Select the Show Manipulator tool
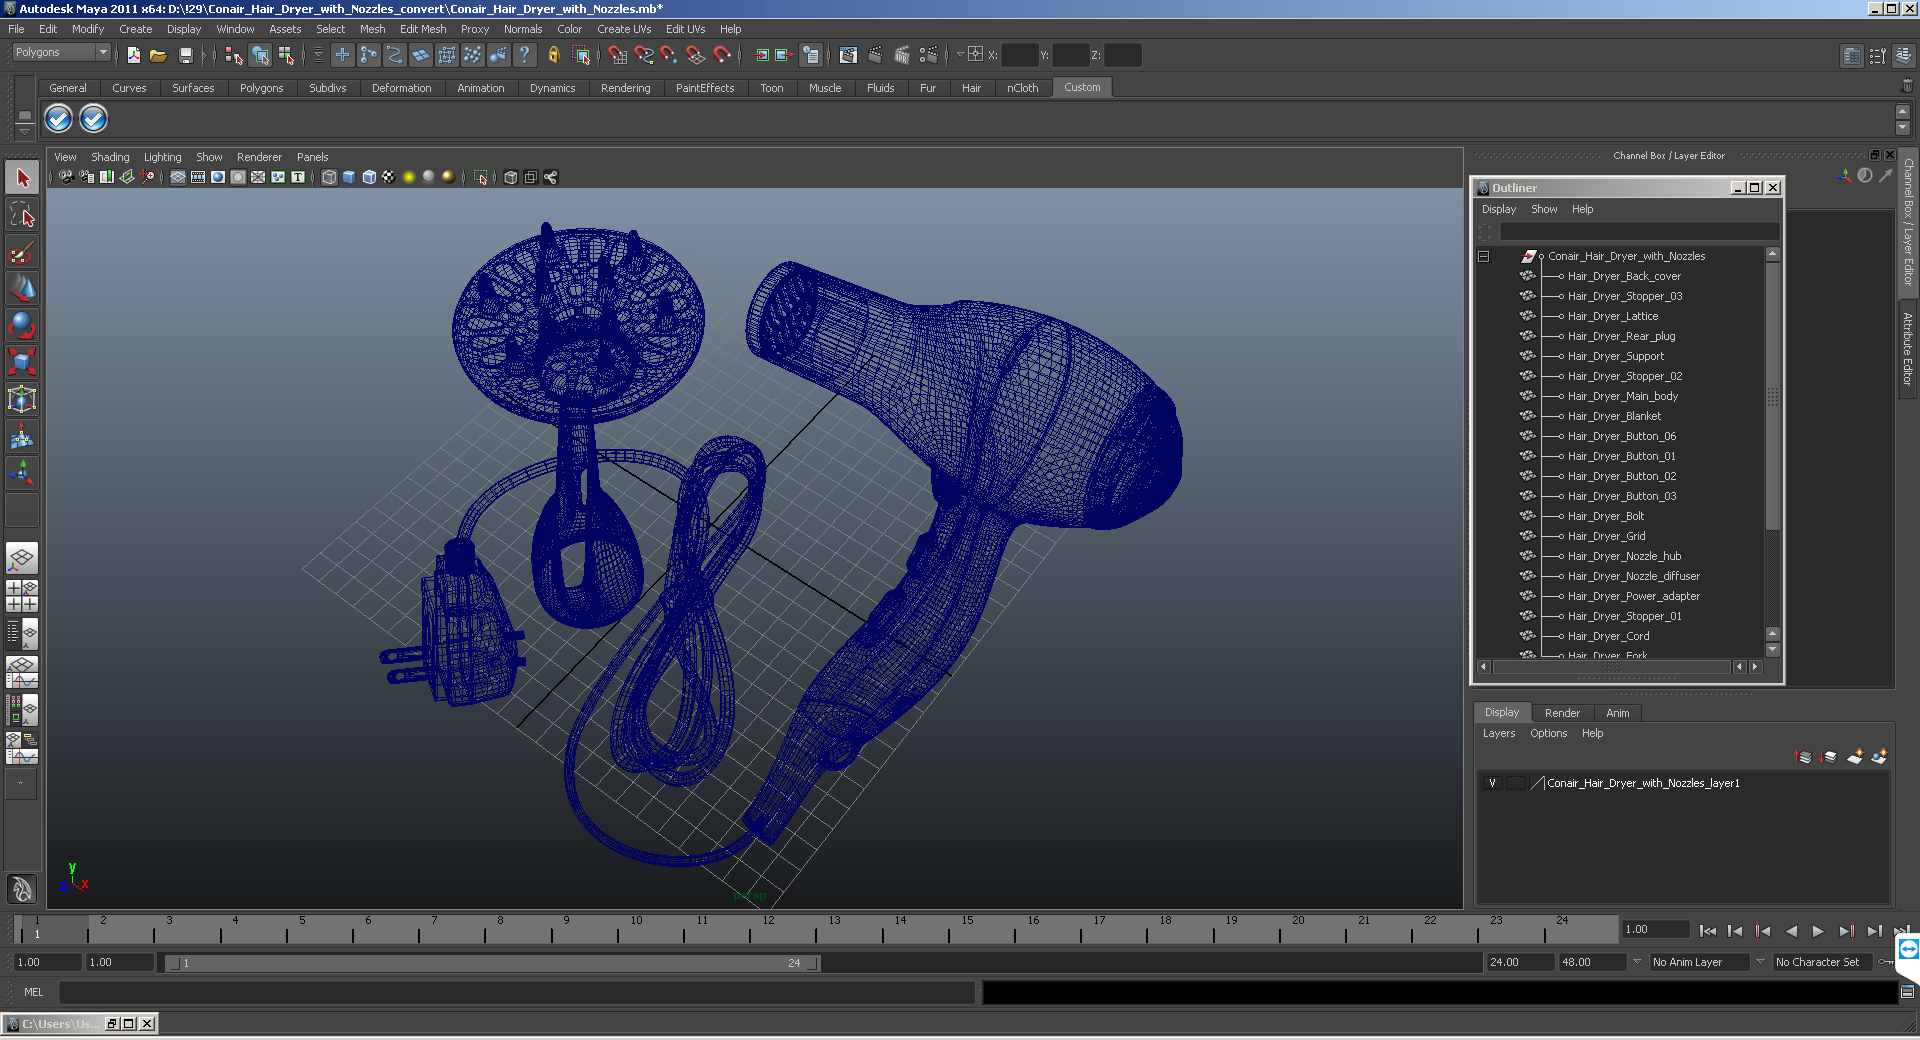The width and height of the screenshot is (1920, 1040). (x=22, y=473)
